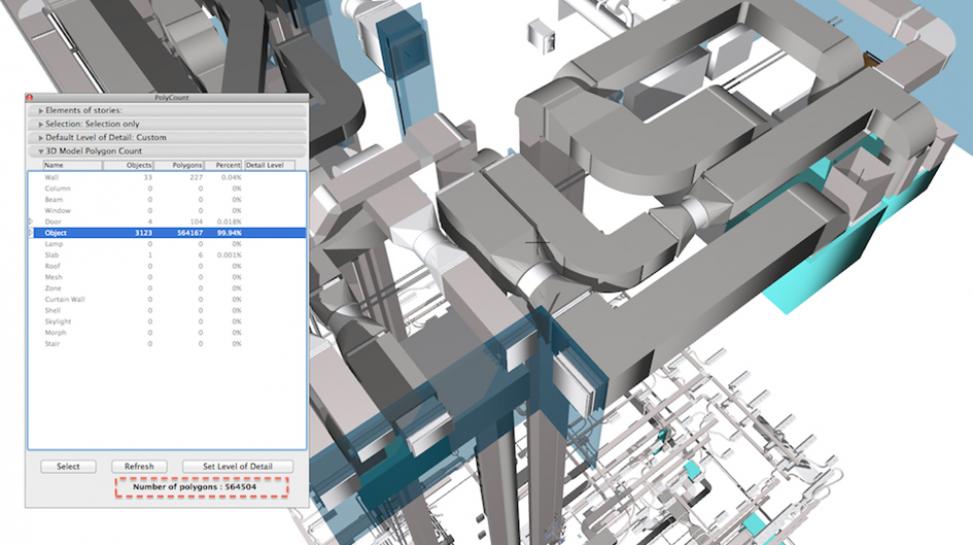The image size is (973, 545).
Task: Click the Set Level of Detail button
Action: pos(238,466)
